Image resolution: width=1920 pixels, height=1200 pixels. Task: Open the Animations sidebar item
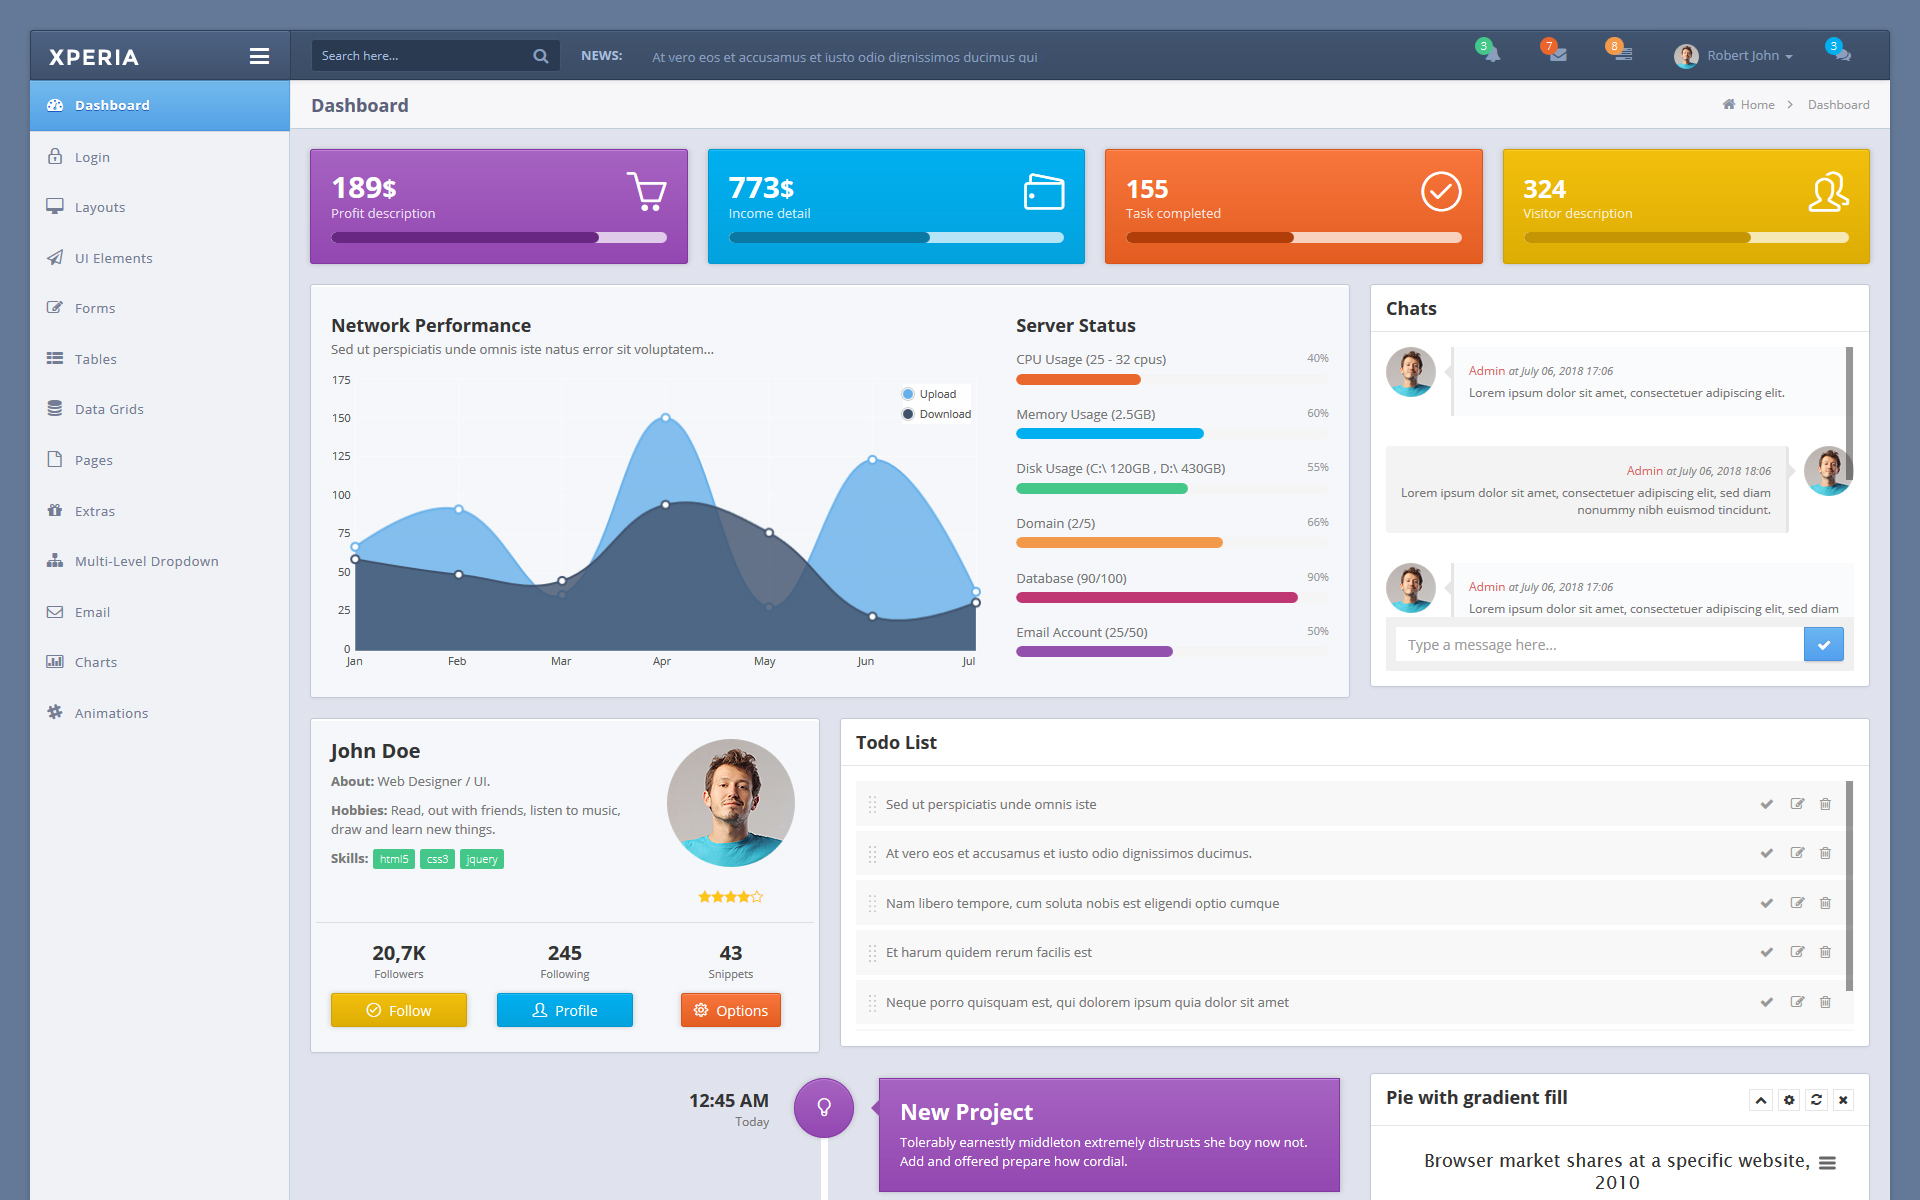160,713
